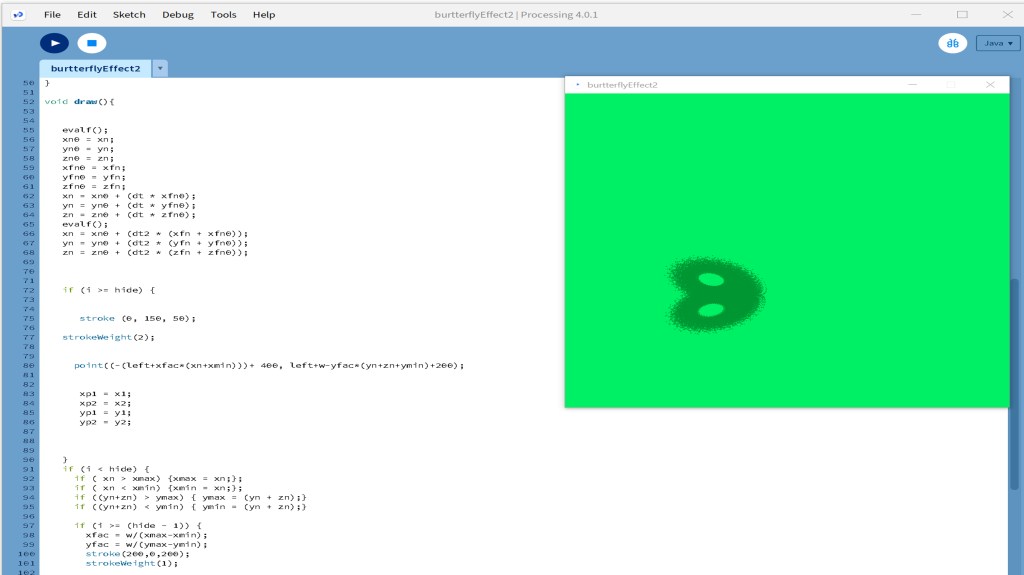The image size is (1024, 575).
Task: Open the Edit menu
Action: tap(87, 15)
